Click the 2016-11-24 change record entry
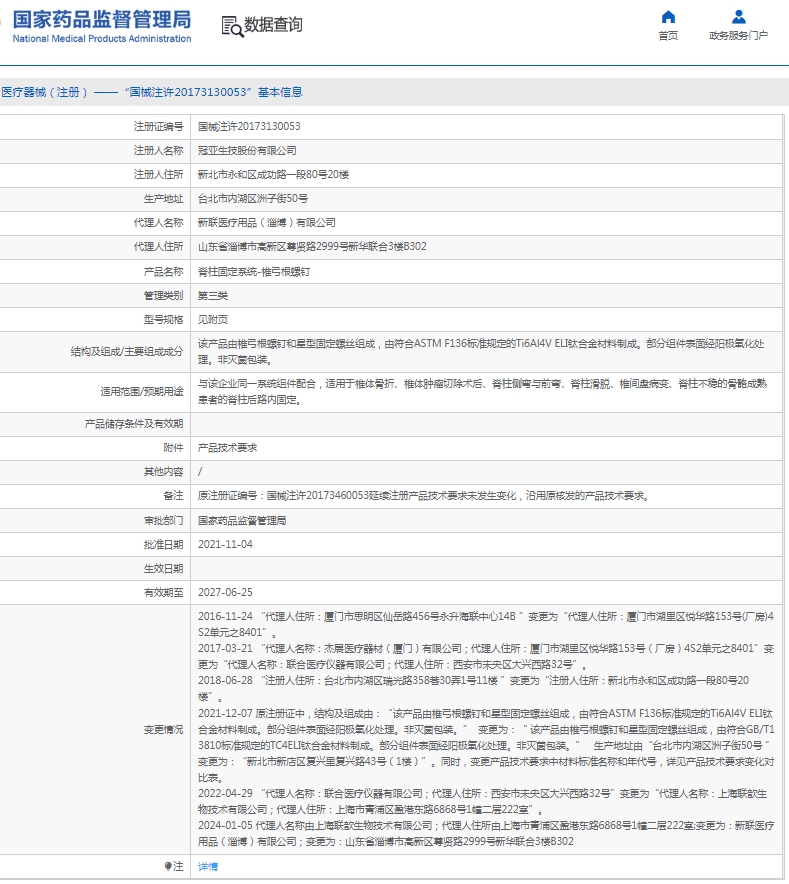 [x=486, y=624]
